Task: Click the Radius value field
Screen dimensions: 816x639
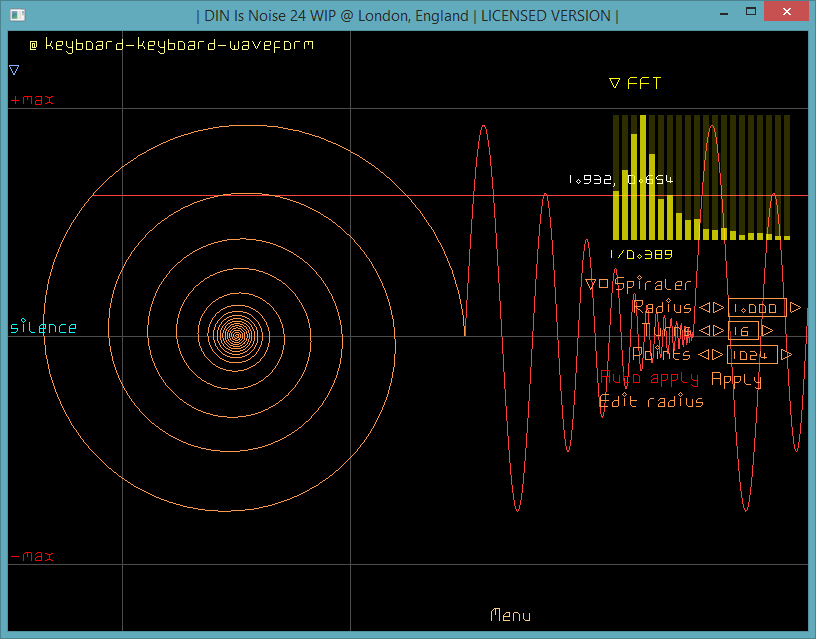Action: pyautogui.click(x=755, y=308)
